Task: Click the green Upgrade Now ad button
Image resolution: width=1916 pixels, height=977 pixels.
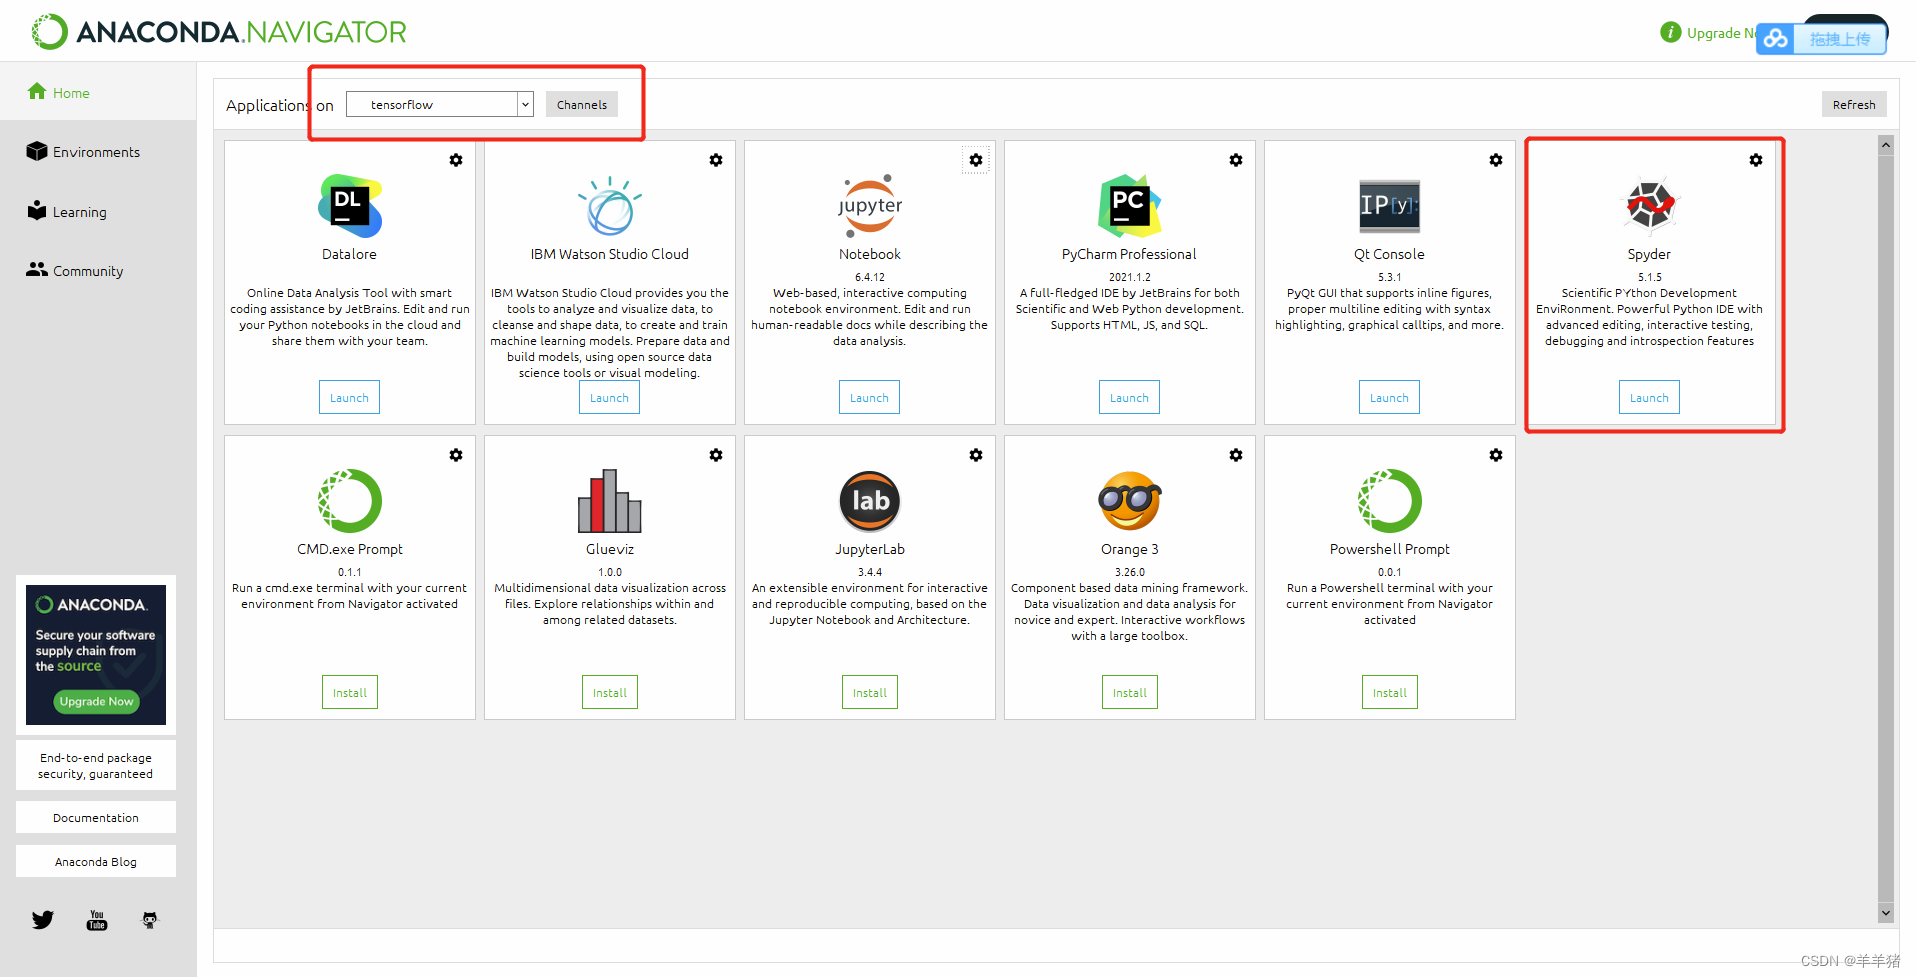Action: tap(96, 701)
